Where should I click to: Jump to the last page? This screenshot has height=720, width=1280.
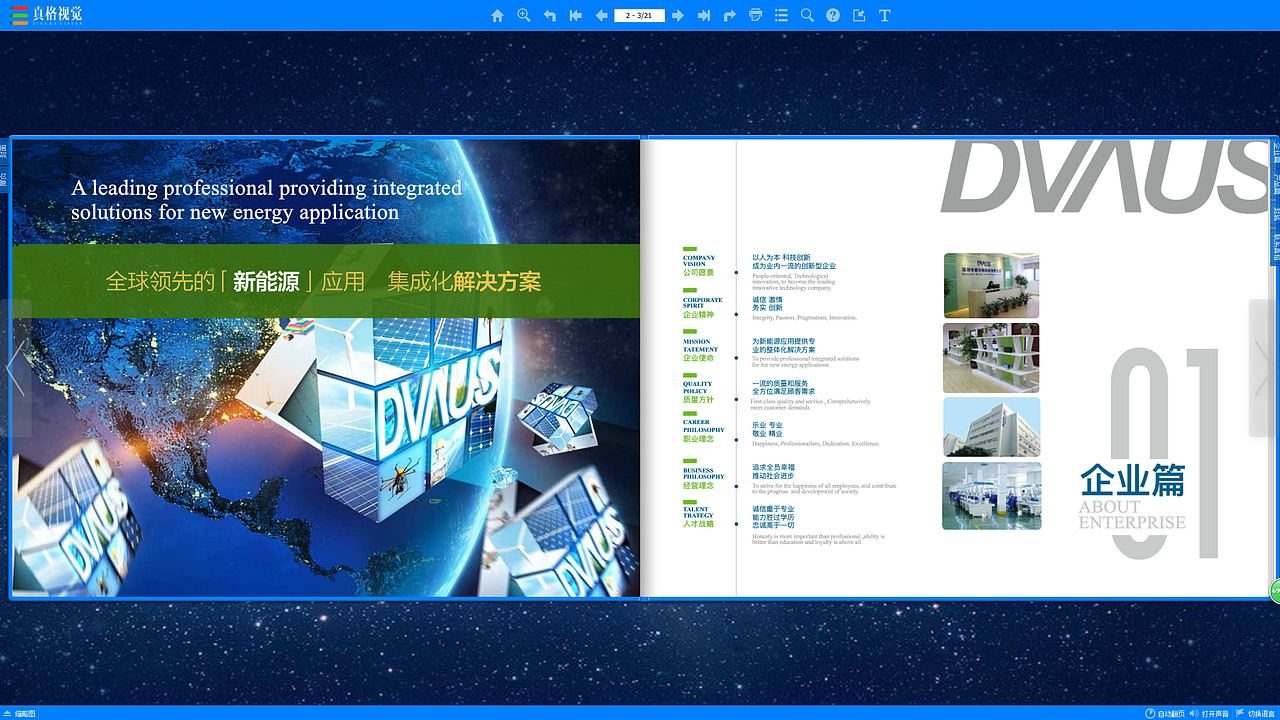point(703,15)
